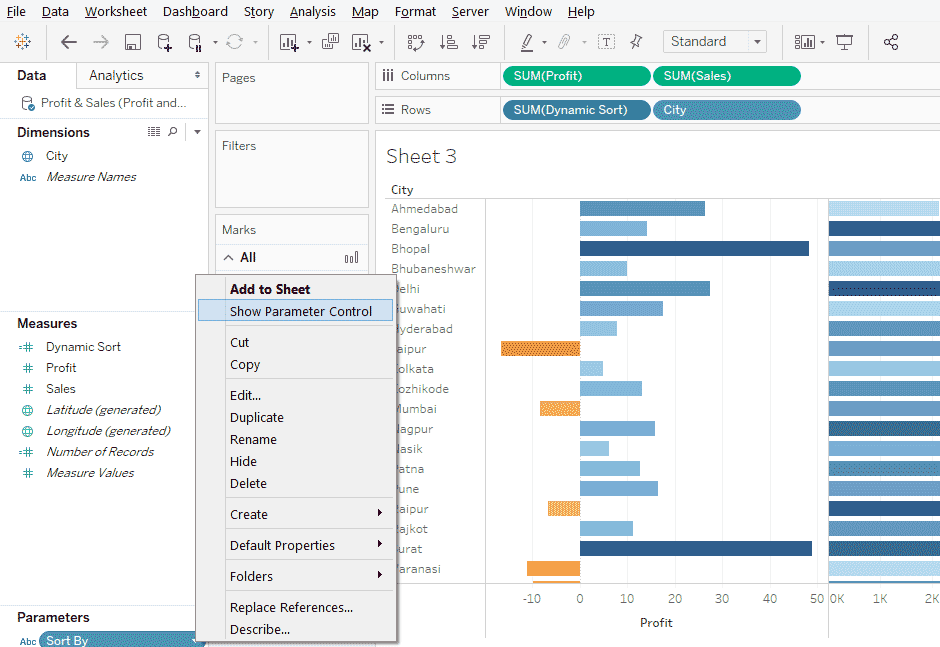The image size is (940, 647).
Task: Click the SUM(Dynamic Sort) pill on Rows
Action: coord(576,110)
